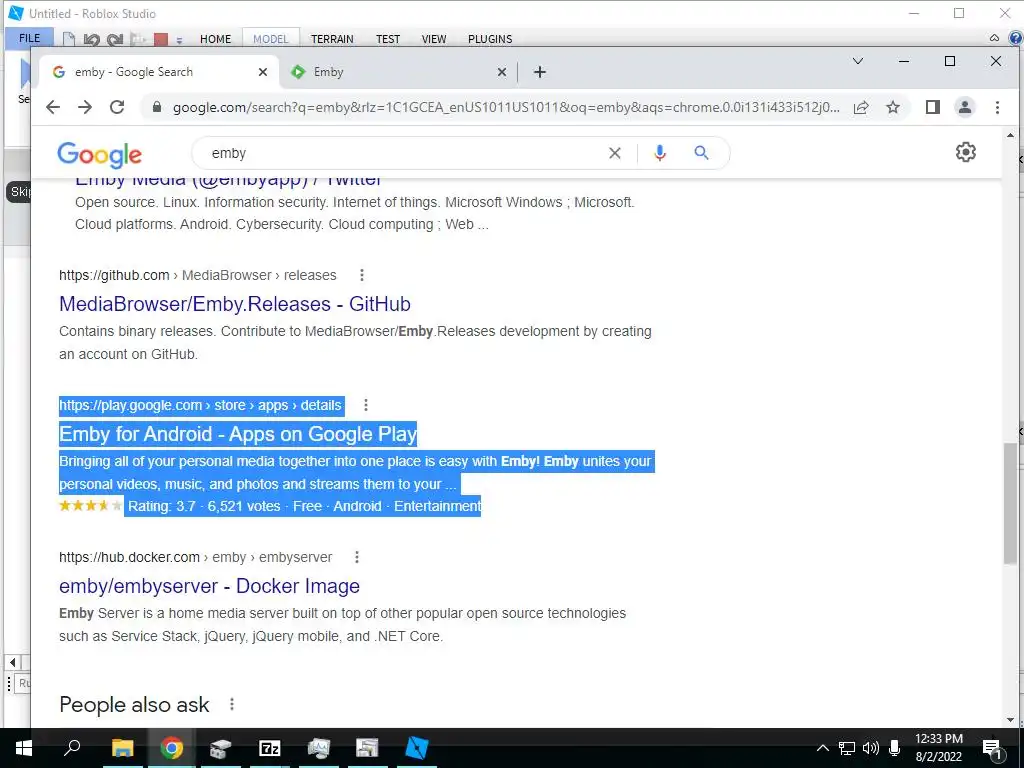Open the Chrome profile avatar menu
Image resolution: width=1024 pixels, height=768 pixels.
click(x=965, y=107)
